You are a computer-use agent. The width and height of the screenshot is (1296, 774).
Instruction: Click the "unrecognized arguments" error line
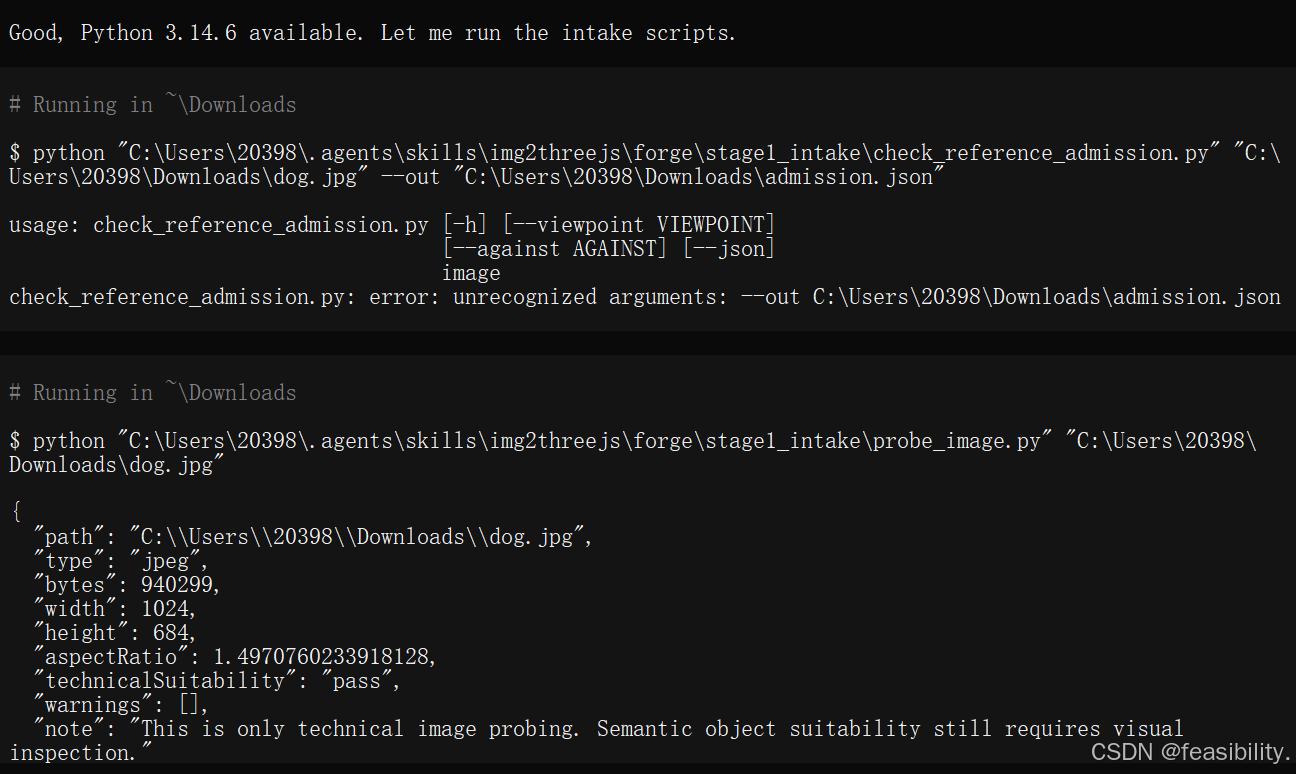tap(645, 297)
